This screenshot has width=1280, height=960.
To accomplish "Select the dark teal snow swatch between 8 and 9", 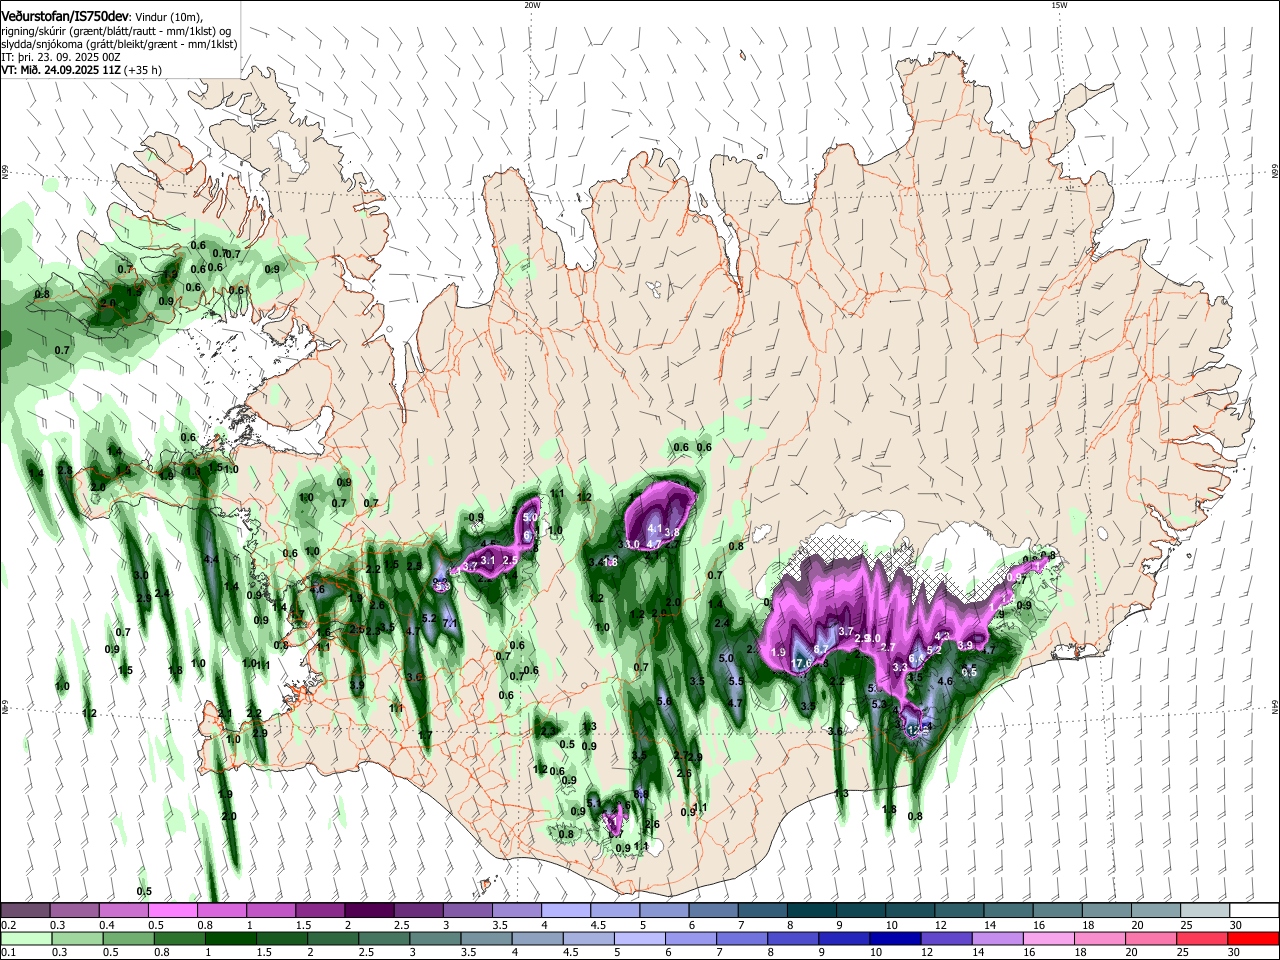I will coord(811,911).
